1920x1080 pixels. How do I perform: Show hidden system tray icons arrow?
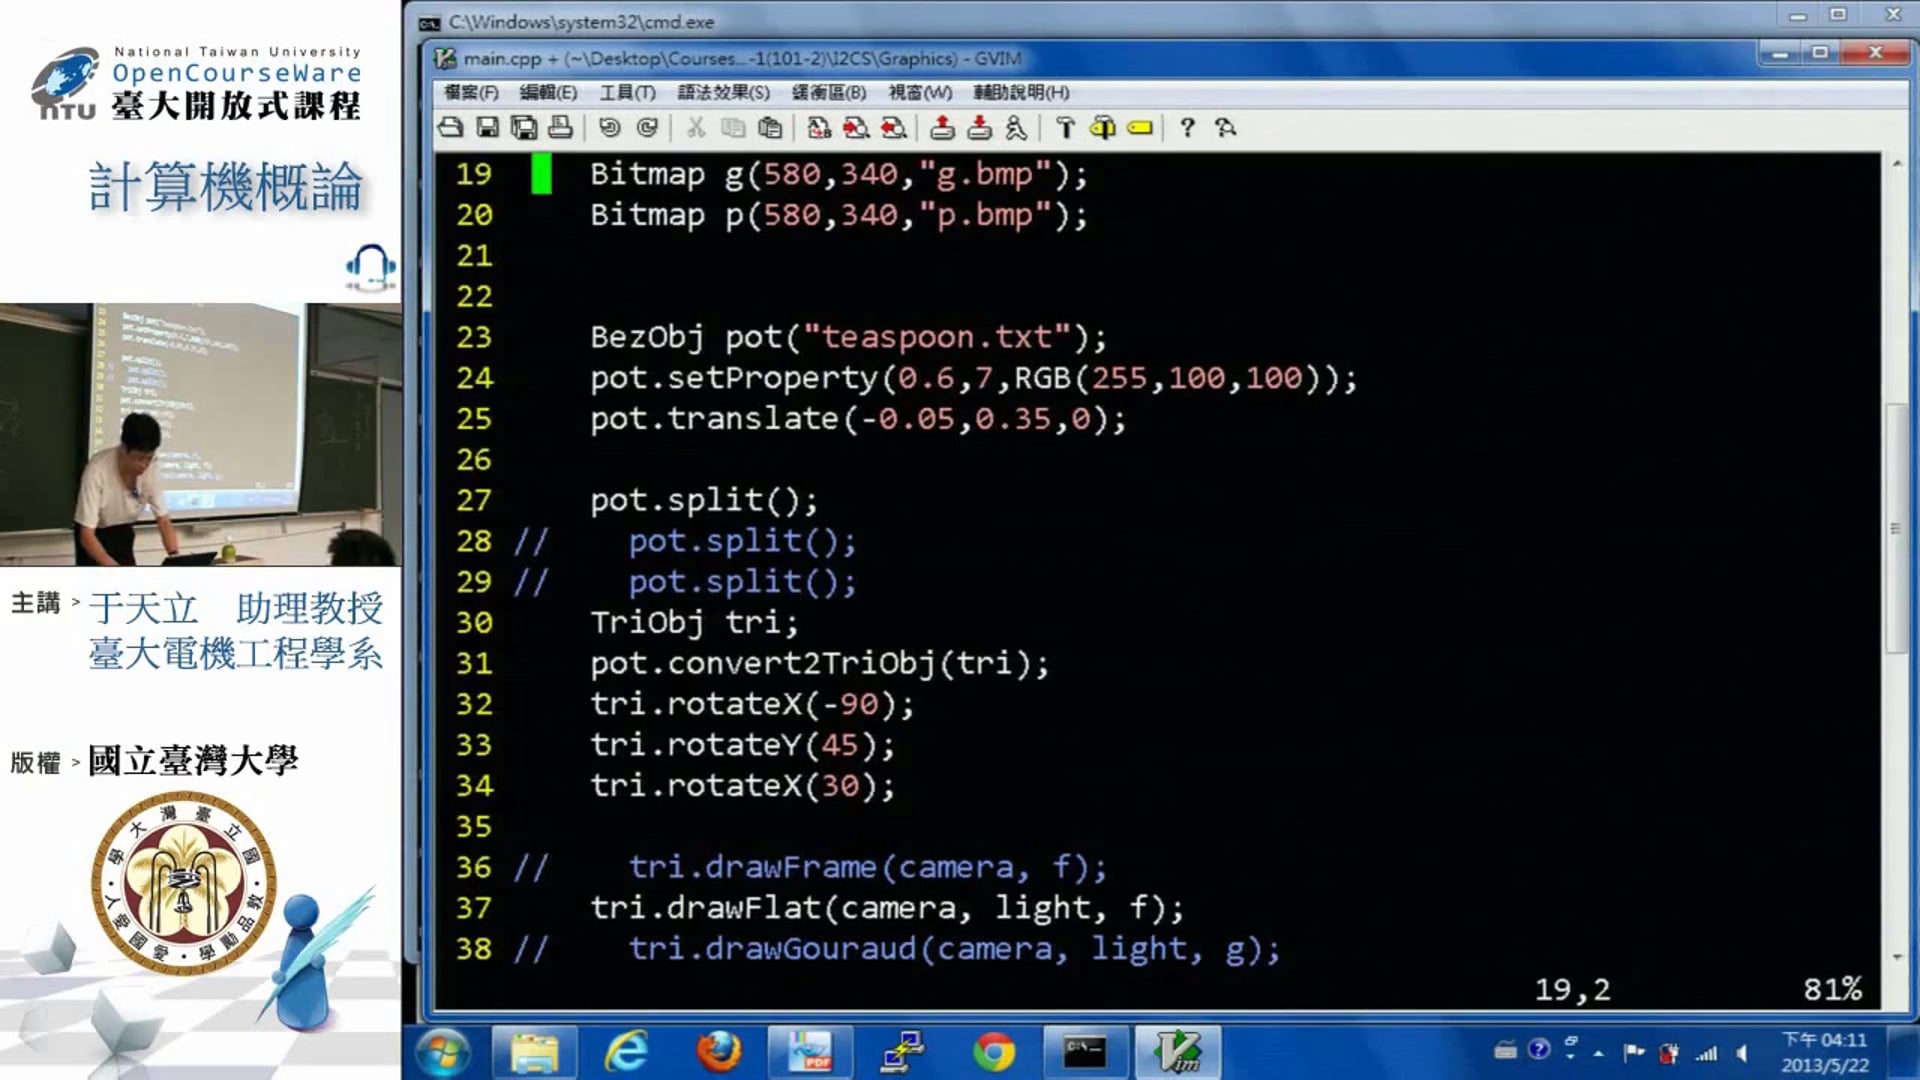pyautogui.click(x=1599, y=1053)
